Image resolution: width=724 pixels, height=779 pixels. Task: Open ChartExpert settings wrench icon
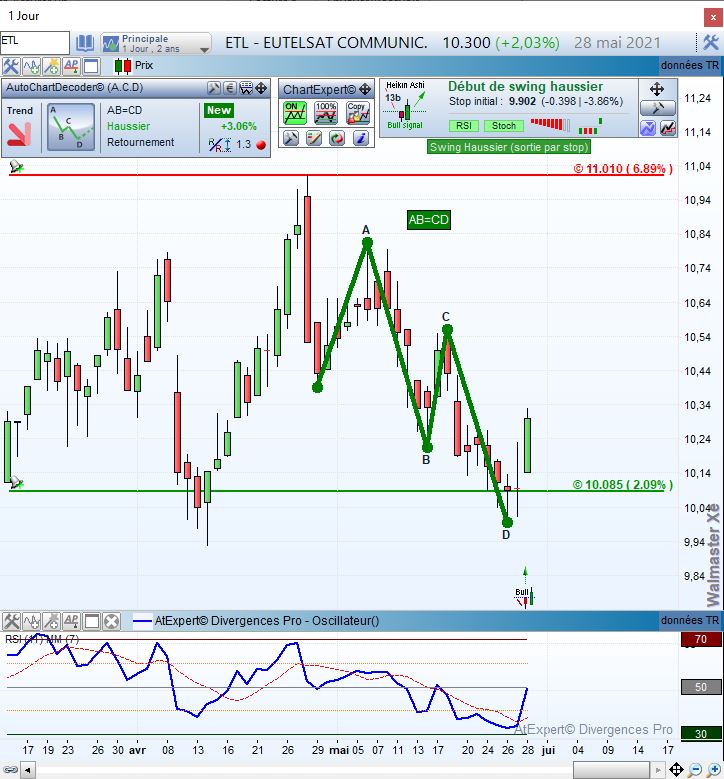coord(291,138)
